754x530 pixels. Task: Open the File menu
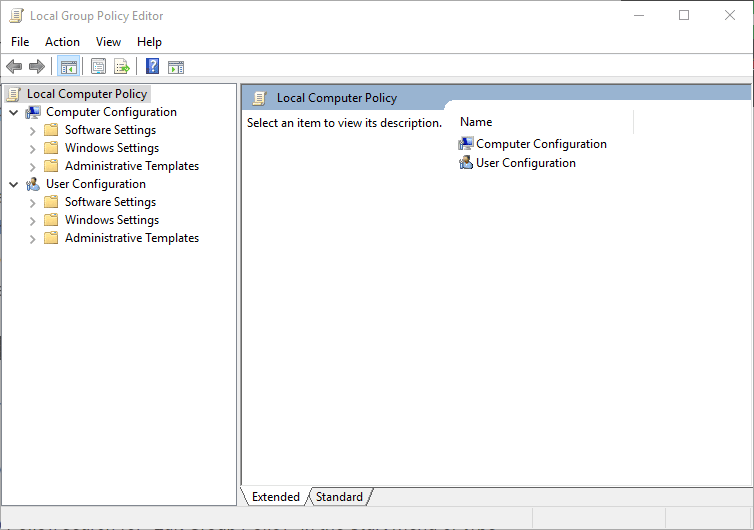pos(20,42)
